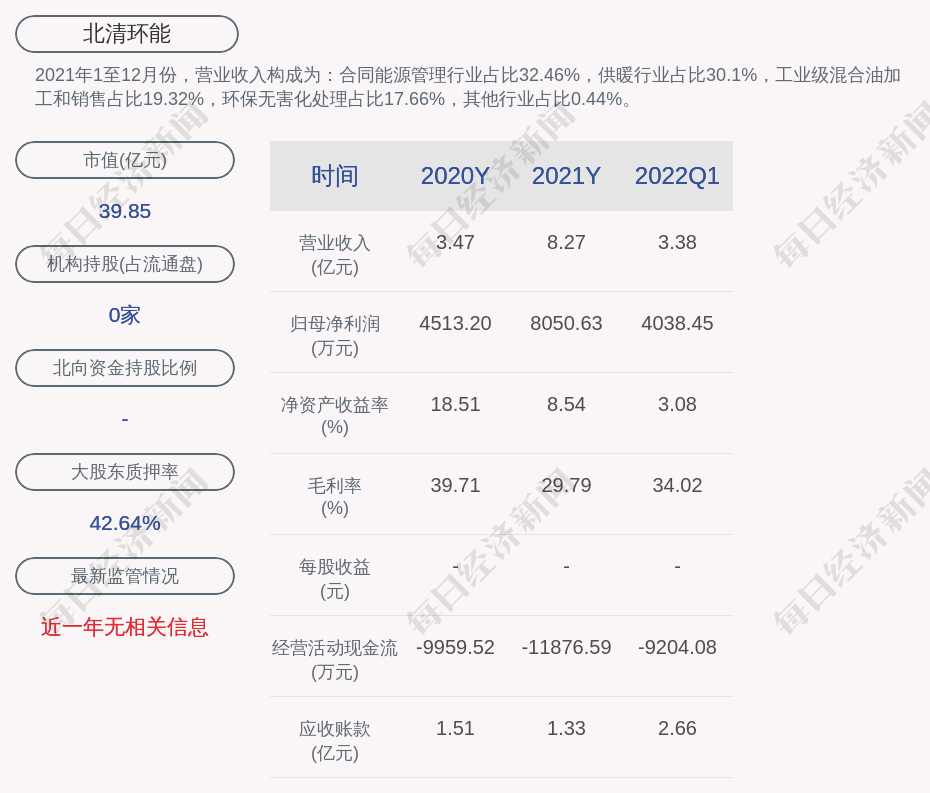
Task: Open the 最新监管情况 pill
Action: [125, 576]
